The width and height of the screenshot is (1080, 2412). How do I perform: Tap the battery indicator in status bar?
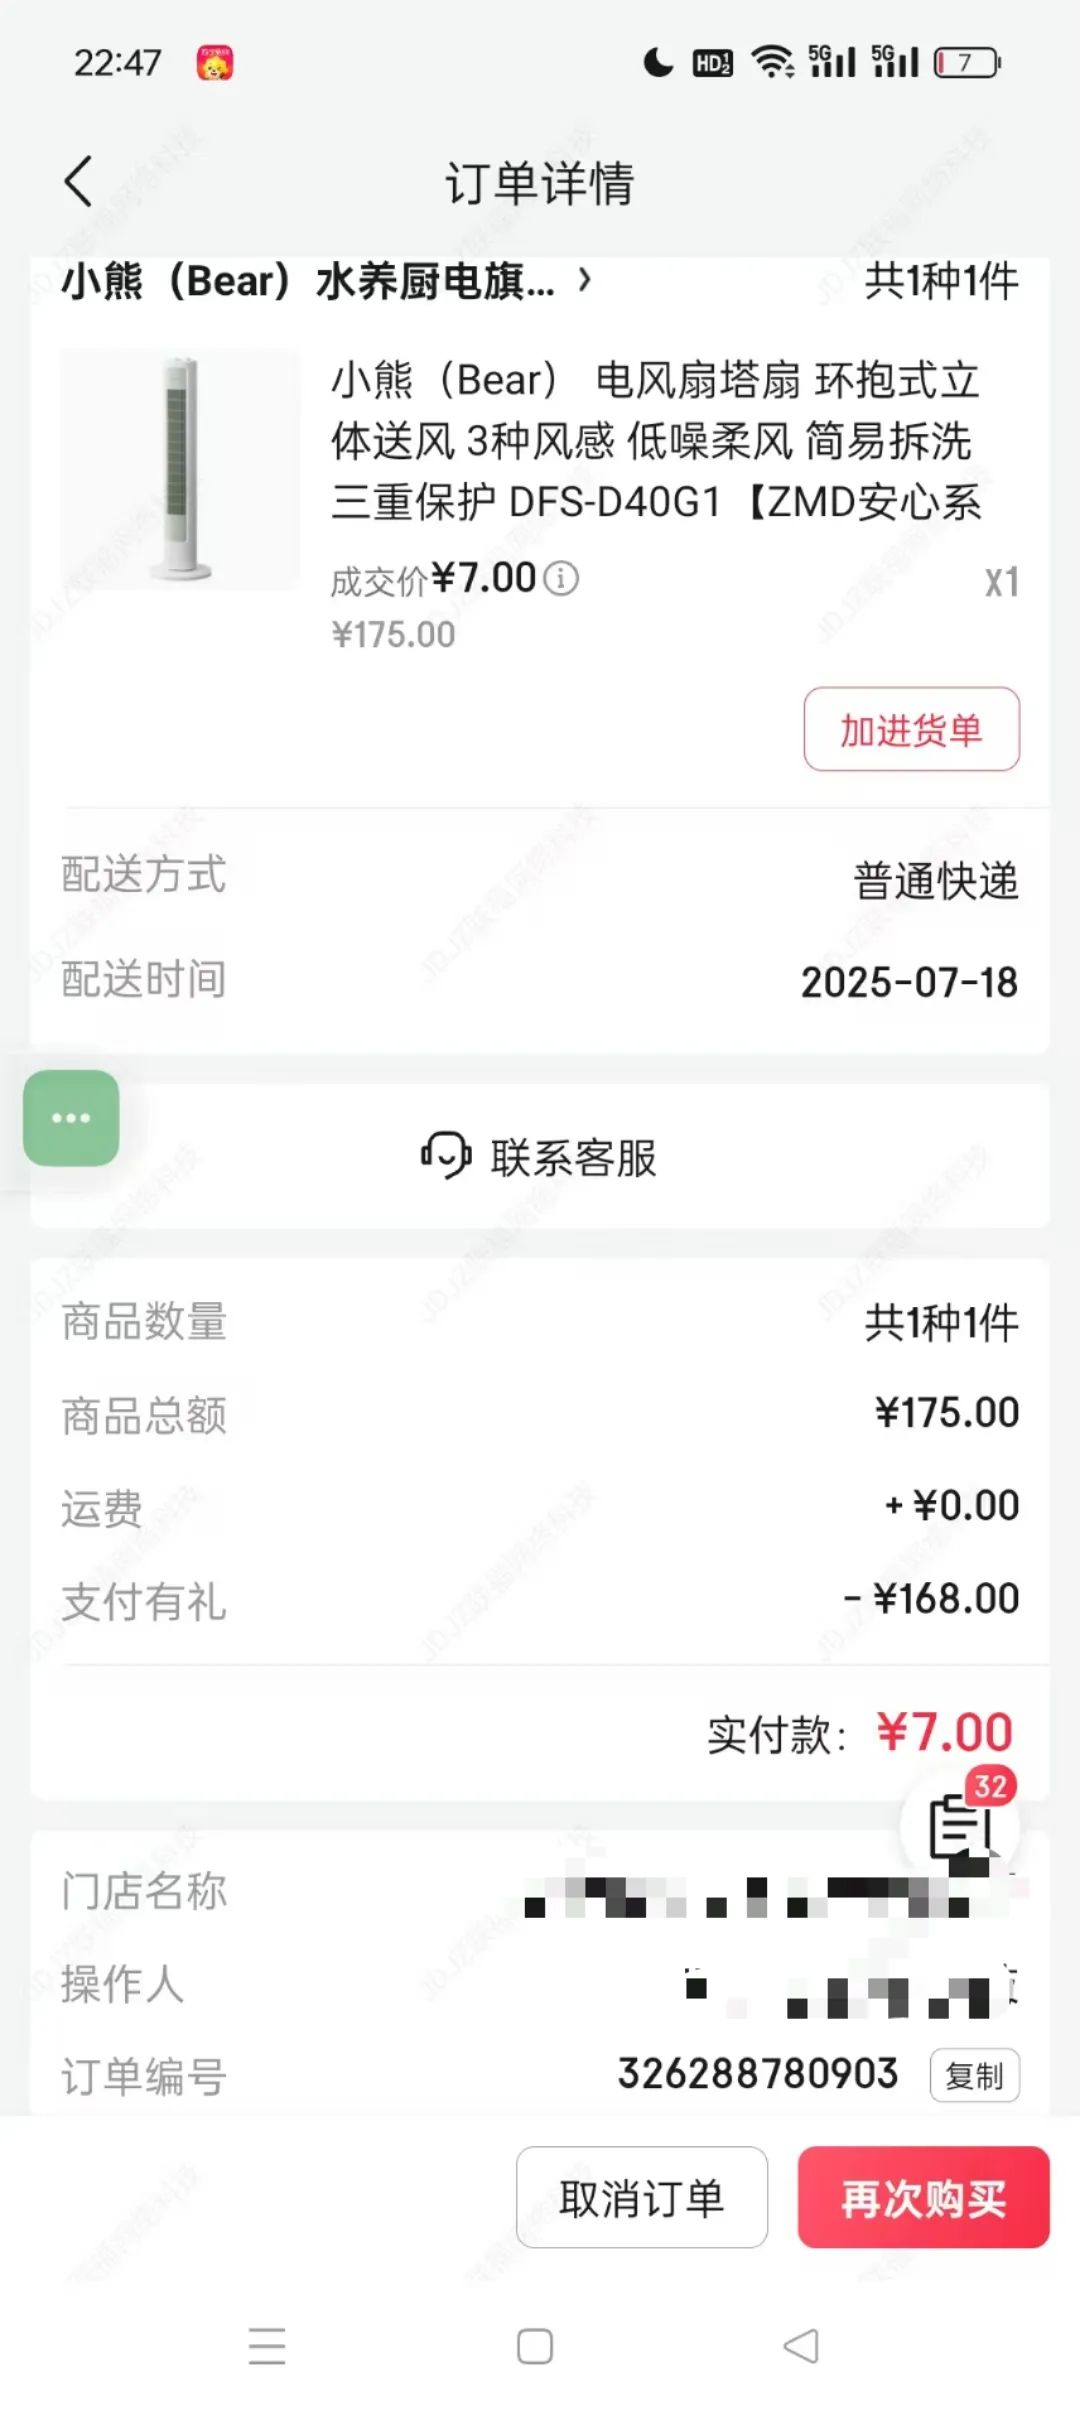click(968, 63)
